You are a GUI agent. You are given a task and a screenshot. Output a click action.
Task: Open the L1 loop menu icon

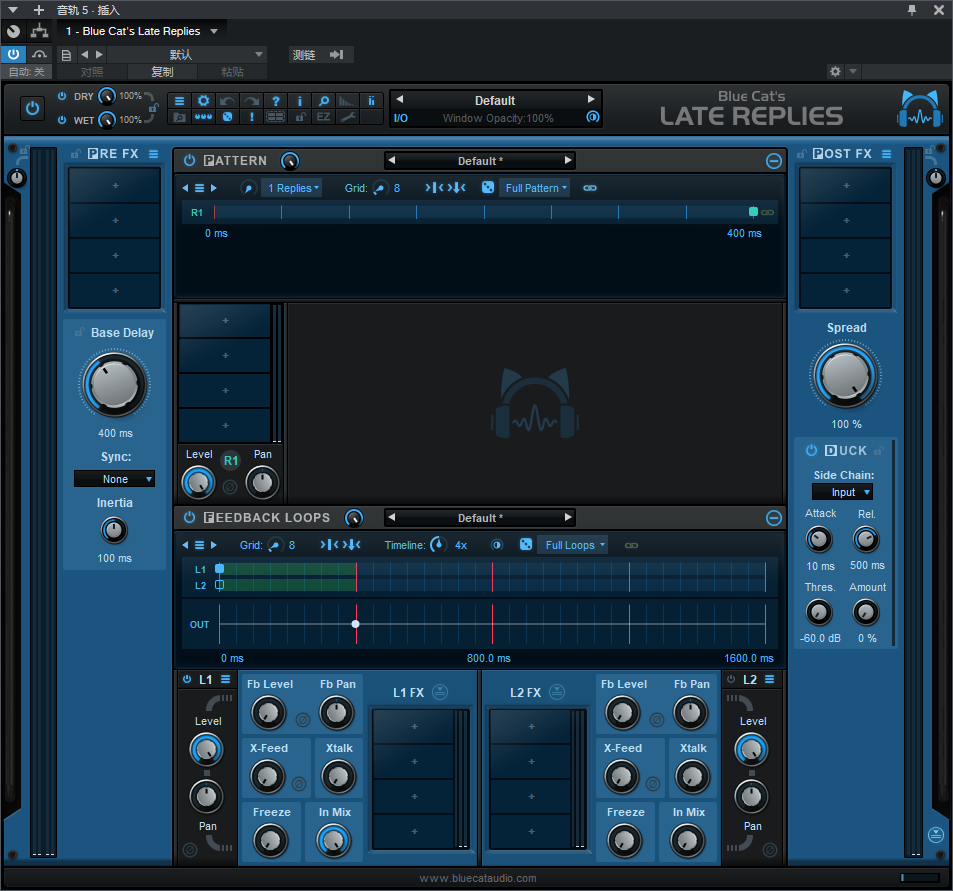[225, 679]
